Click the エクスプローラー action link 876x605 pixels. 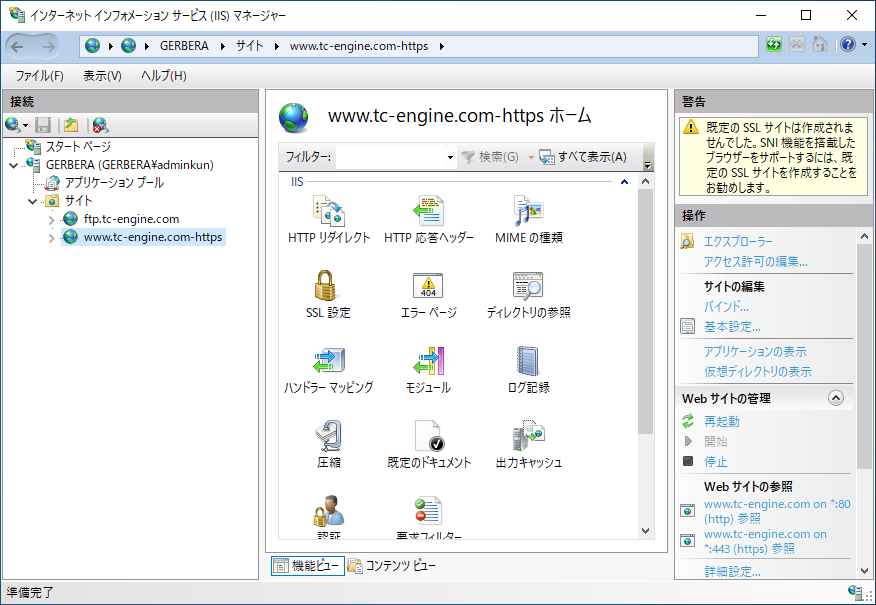[738, 241]
